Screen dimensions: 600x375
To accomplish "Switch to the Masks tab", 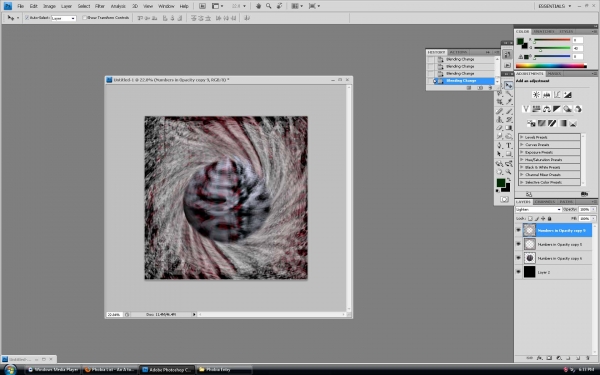I will tap(554, 73).
